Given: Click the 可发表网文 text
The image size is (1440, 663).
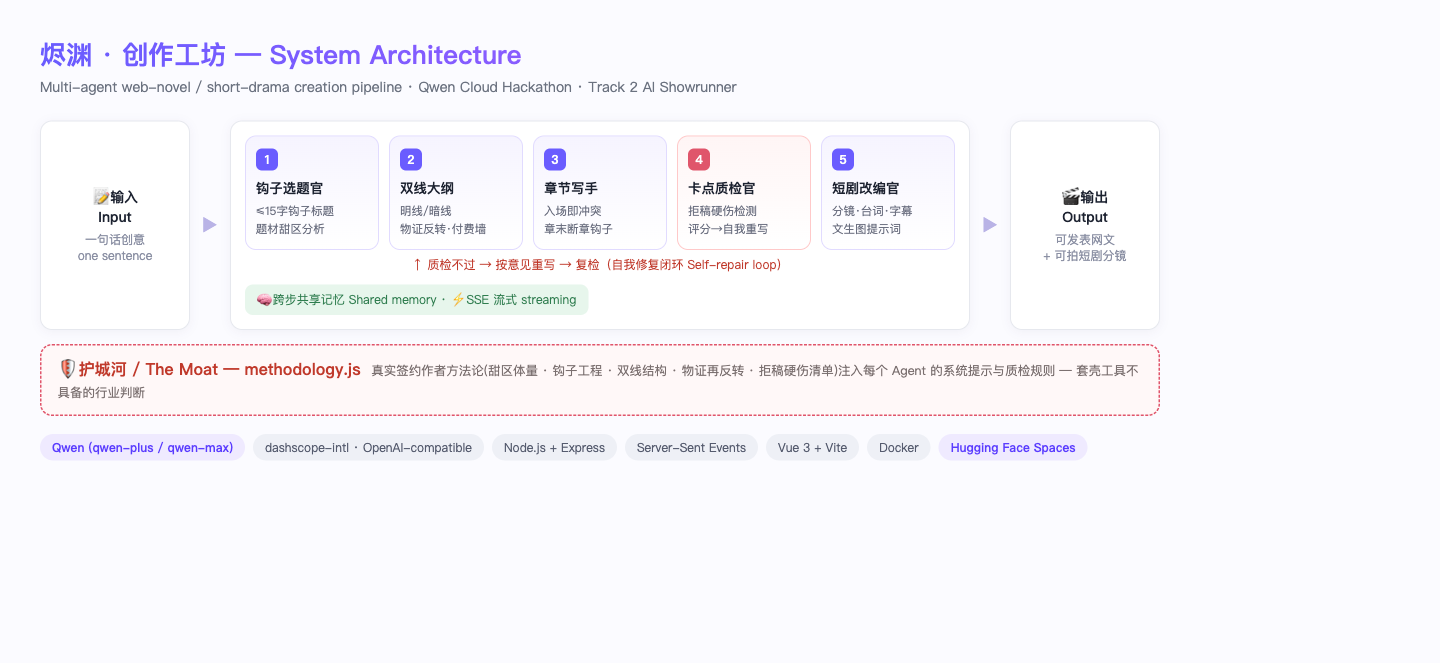Looking at the screenshot, I should [1085, 240].
